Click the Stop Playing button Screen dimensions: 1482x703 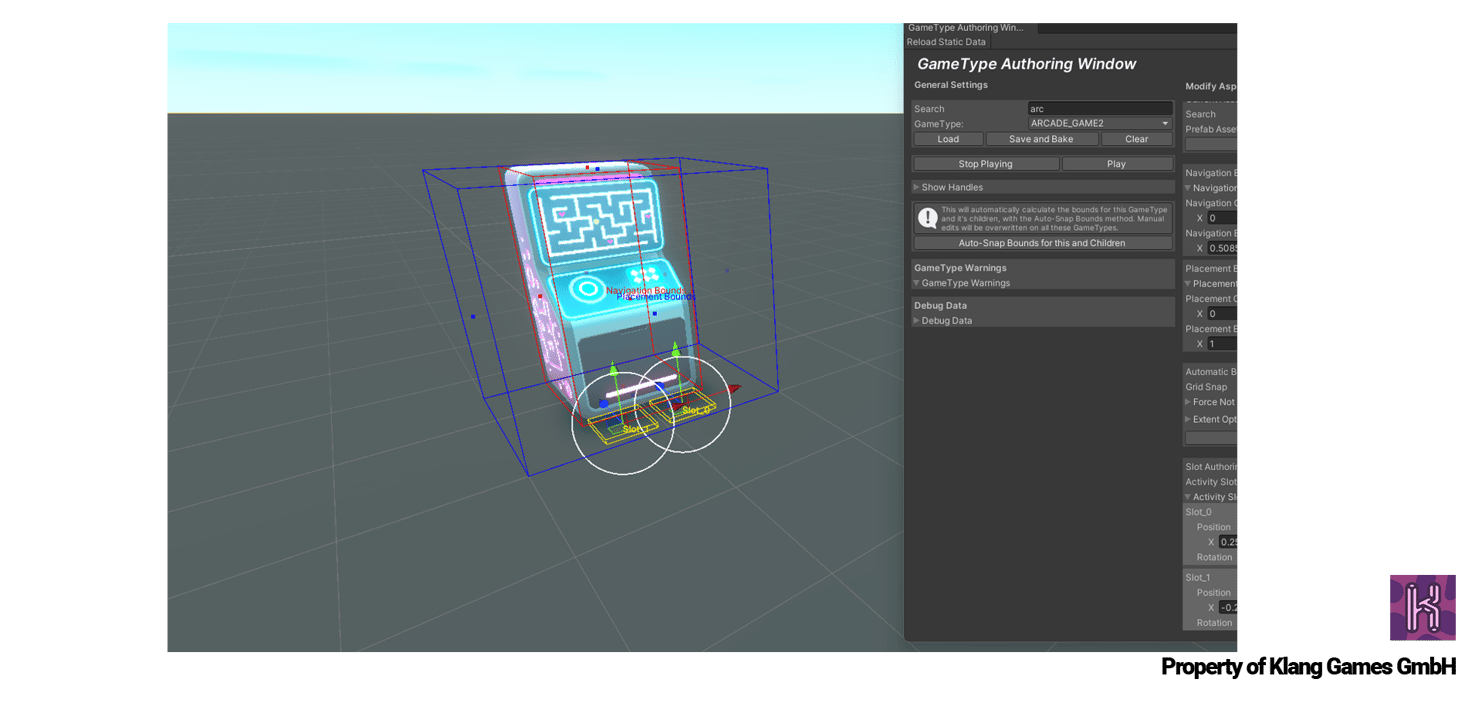tap(985, 164)
